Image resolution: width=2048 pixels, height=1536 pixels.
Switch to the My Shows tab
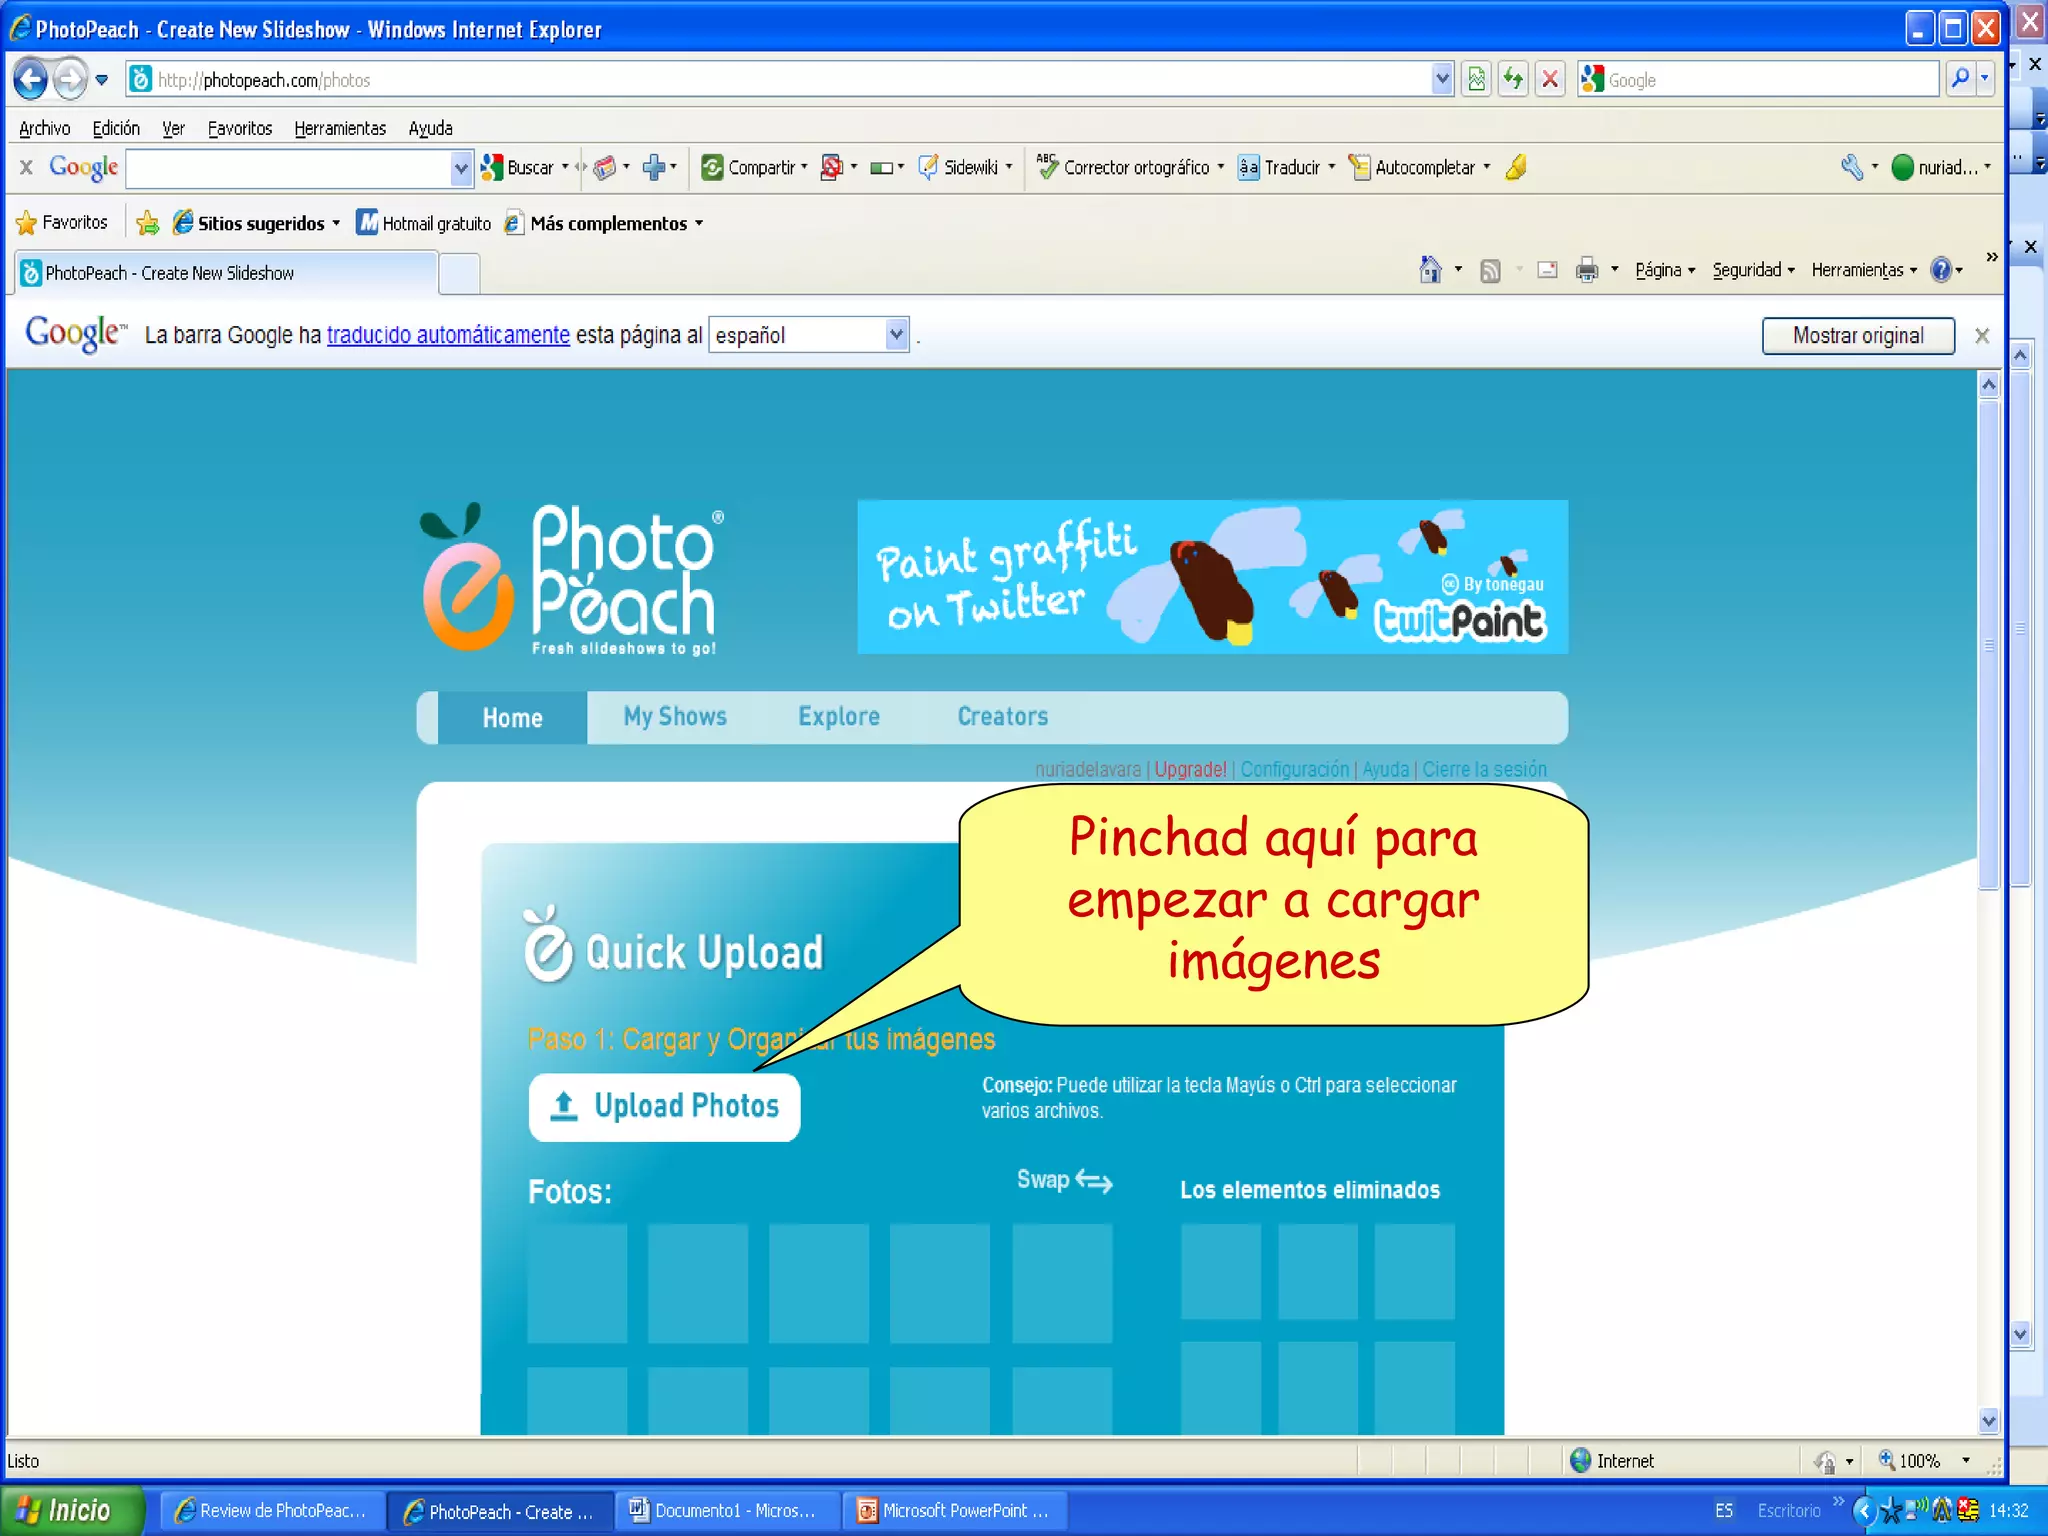pyautogui.click(x=675, y=717)
